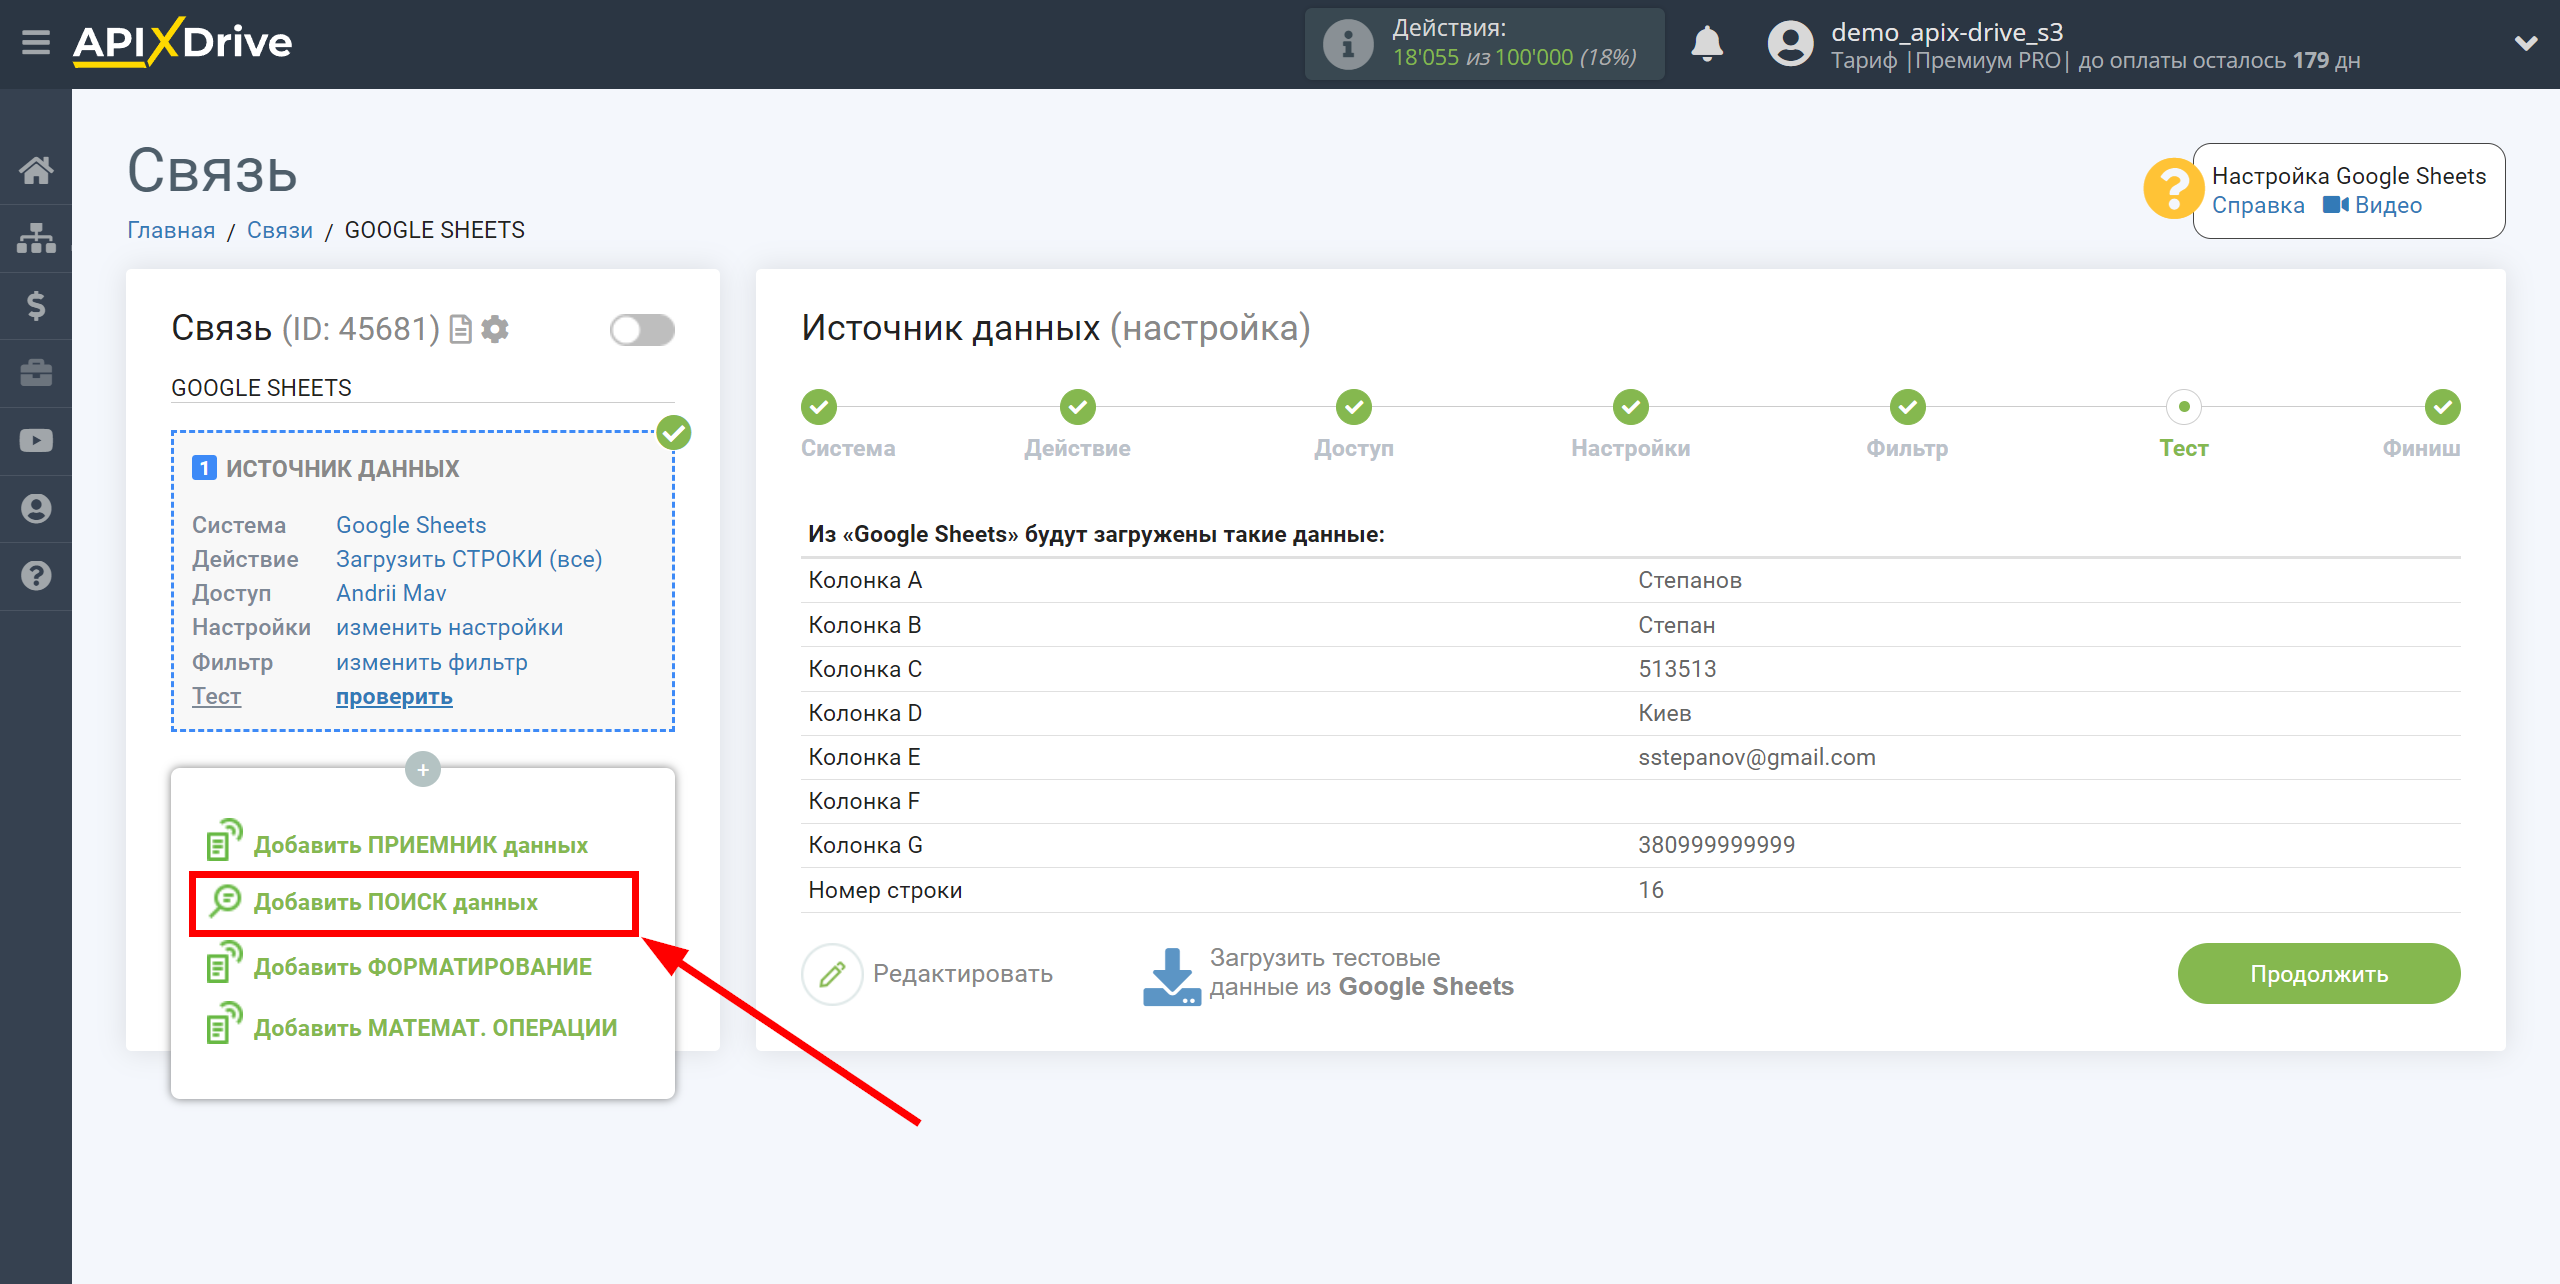Click the Киев value in Колонка D
Viewport: 2560px width, 1284px height.
click(x=1664, y=713)
